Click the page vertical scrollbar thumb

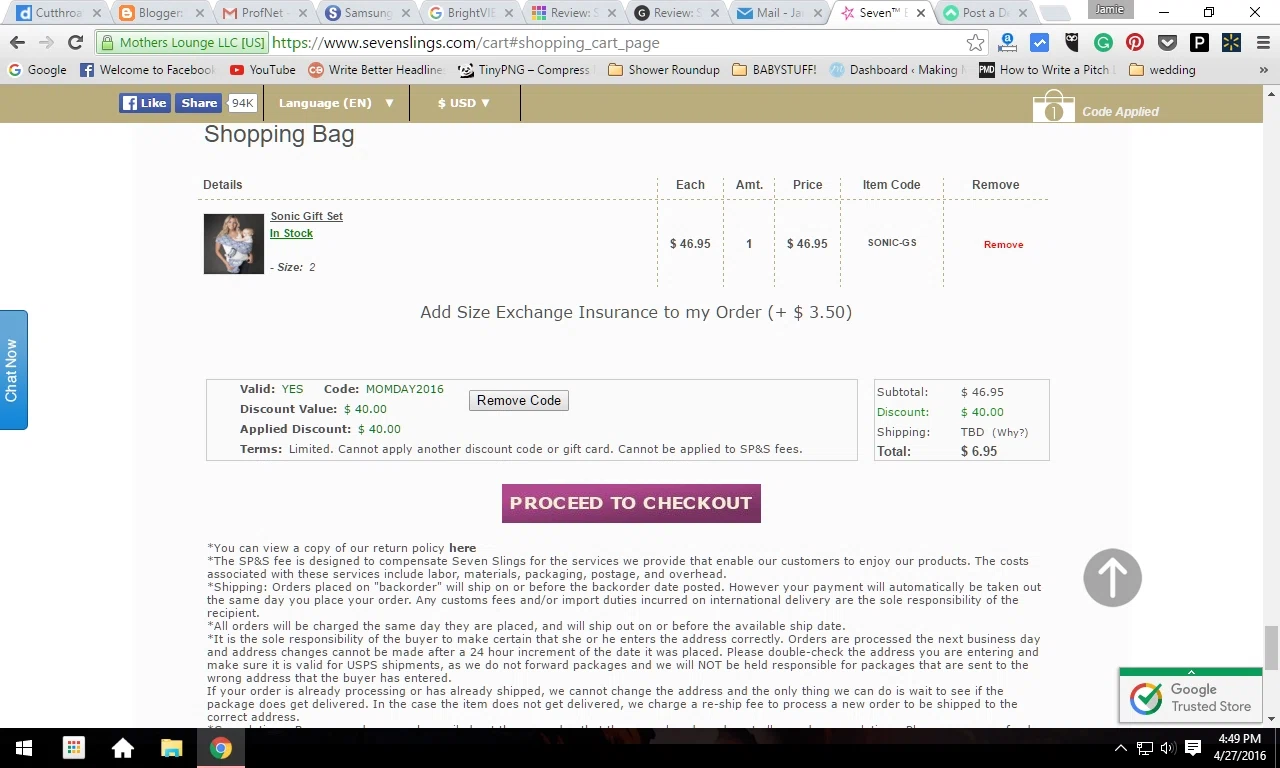pyautogui.click(x=1271, y=648)
